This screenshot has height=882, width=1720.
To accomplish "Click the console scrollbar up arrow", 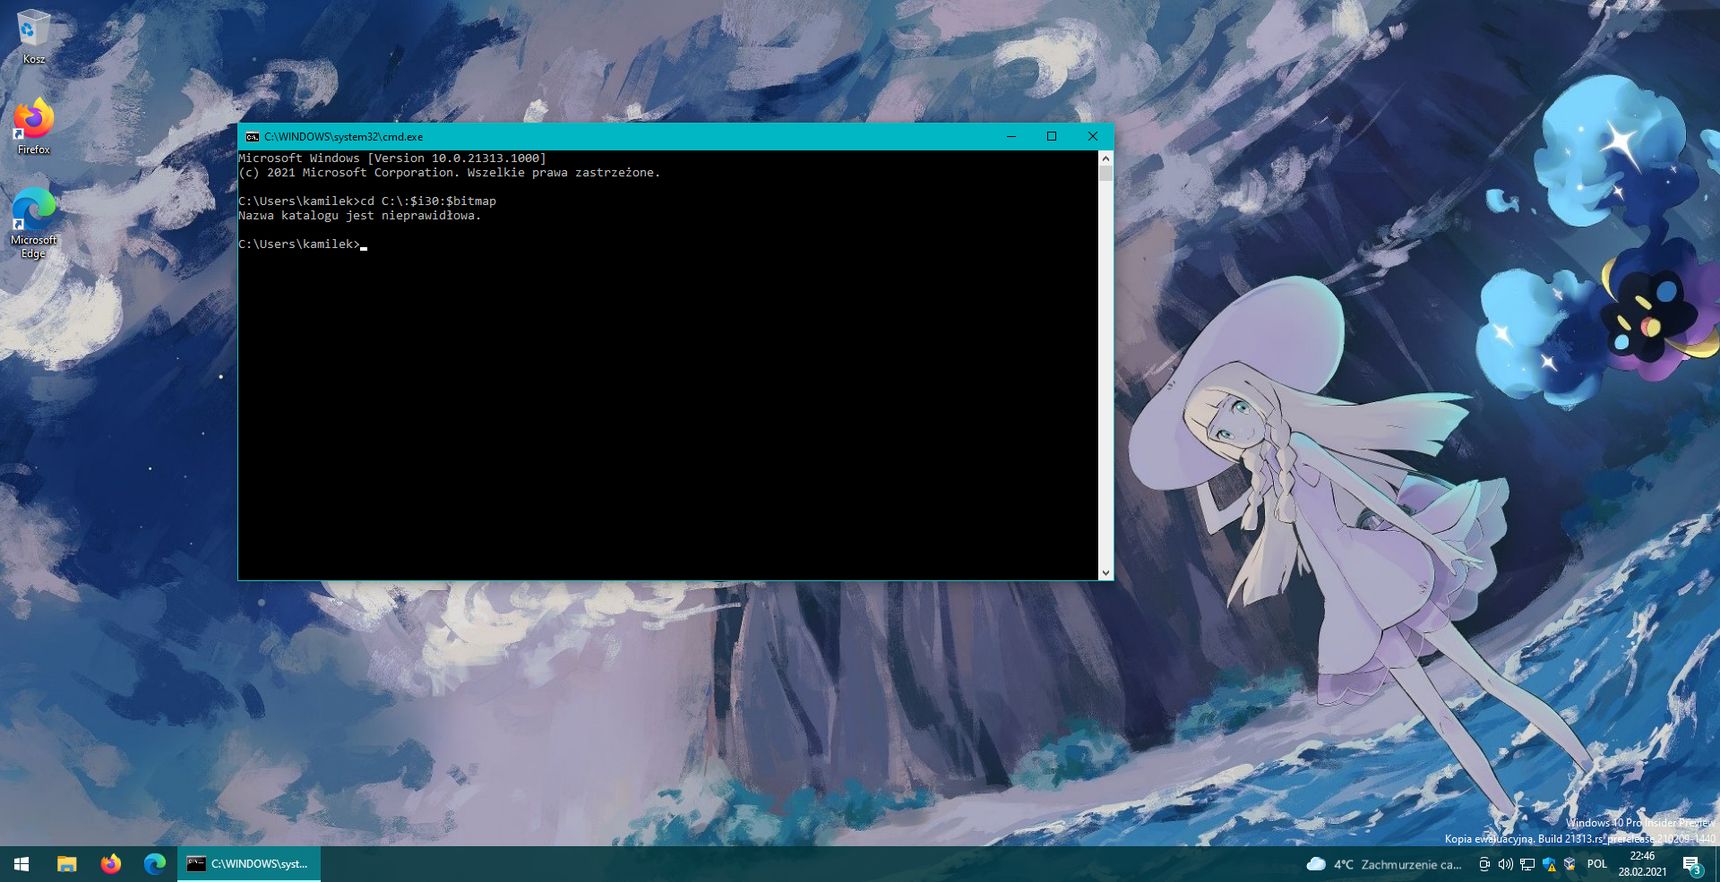I will click(x=1105, y=158).
